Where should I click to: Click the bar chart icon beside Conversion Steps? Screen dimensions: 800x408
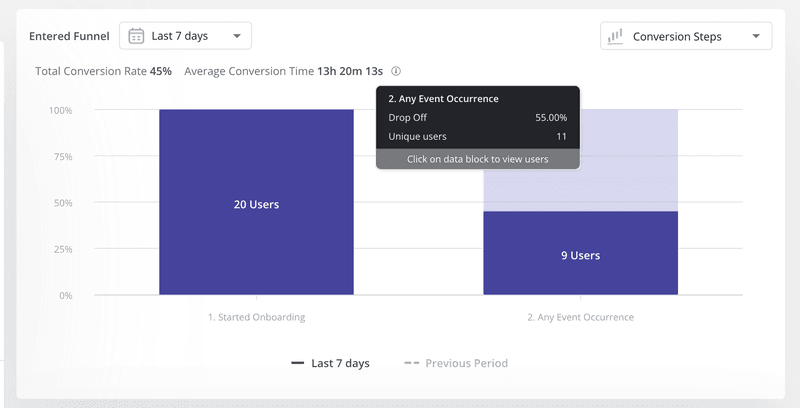click(x=616, y=37)
